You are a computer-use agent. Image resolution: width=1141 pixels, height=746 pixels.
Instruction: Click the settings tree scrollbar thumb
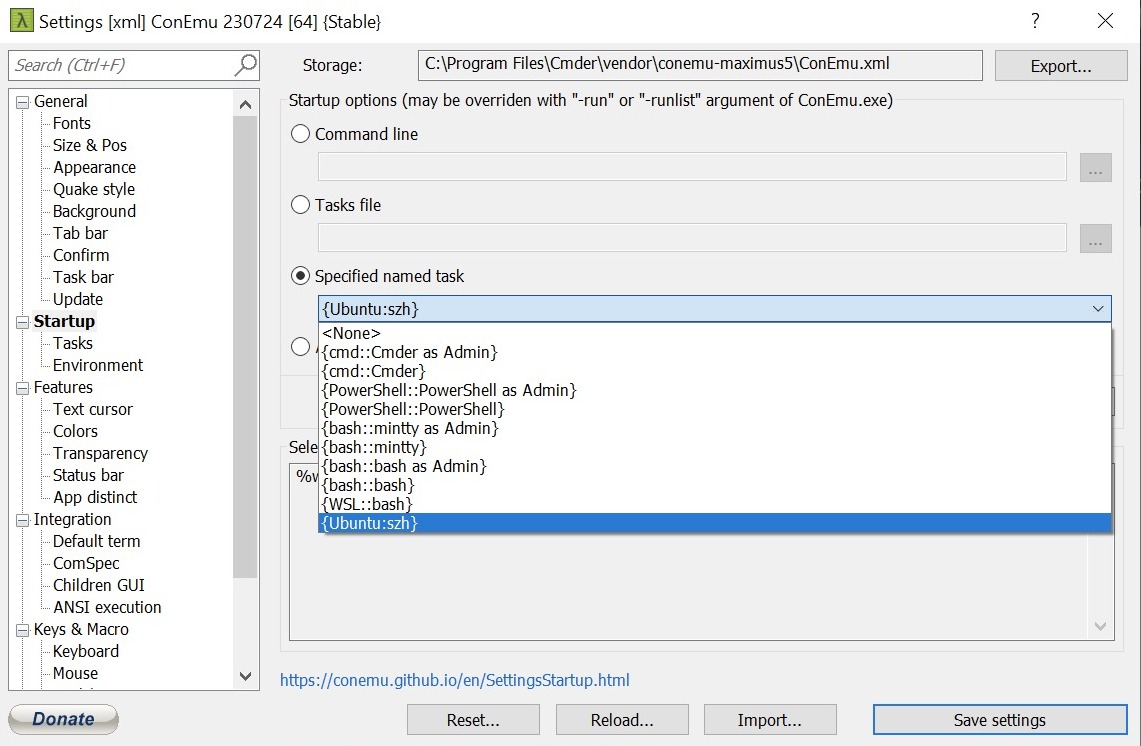point(245,346)
